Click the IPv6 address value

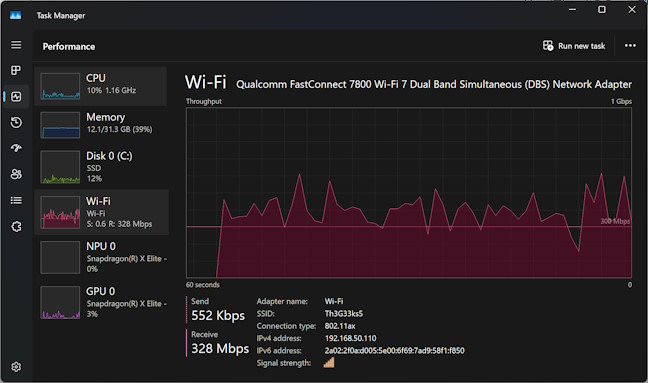click(x=394, y=351)
